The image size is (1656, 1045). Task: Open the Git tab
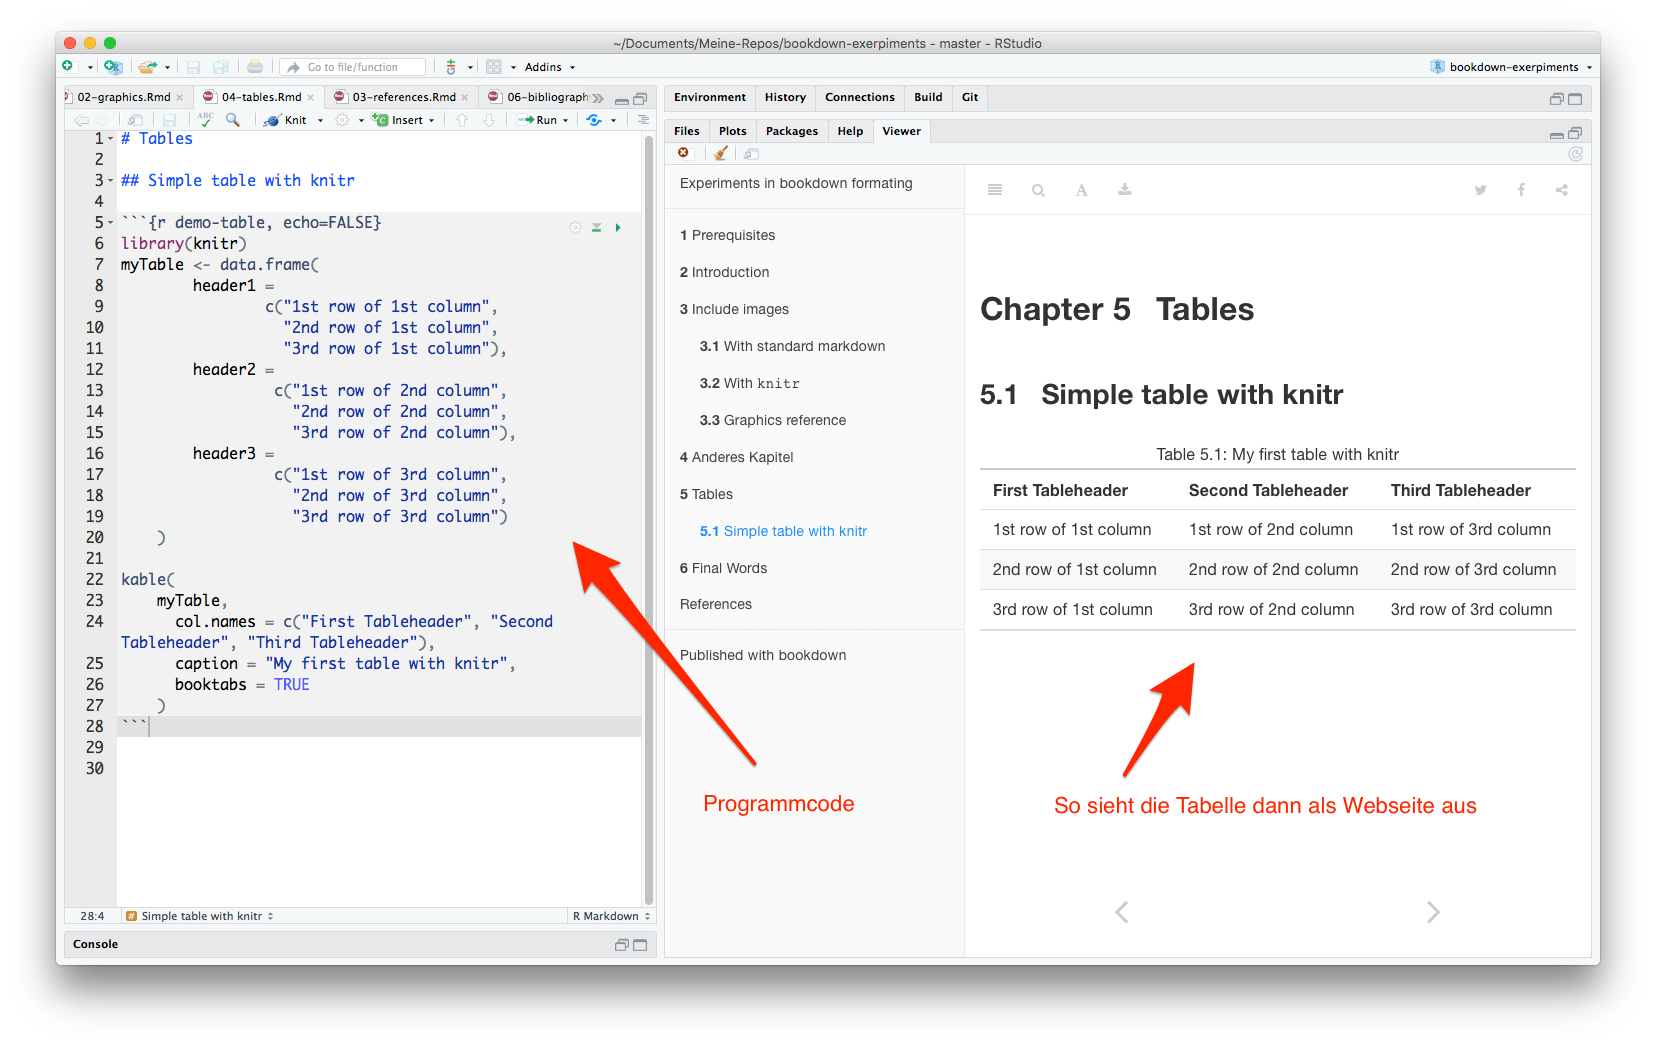[x=970, y=97]
